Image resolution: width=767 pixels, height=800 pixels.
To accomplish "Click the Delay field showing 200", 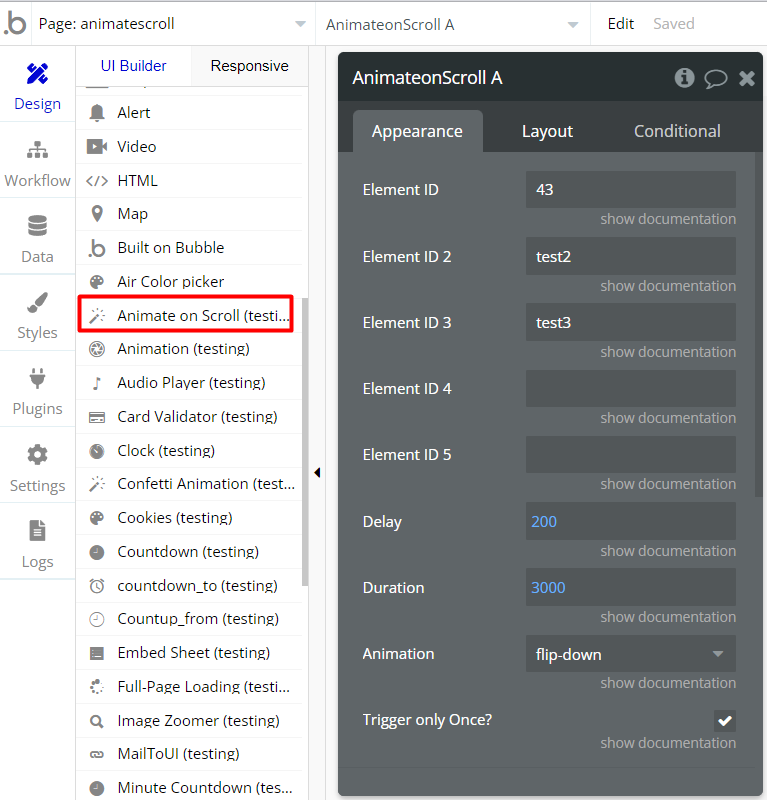I will [x=631, y=521].
